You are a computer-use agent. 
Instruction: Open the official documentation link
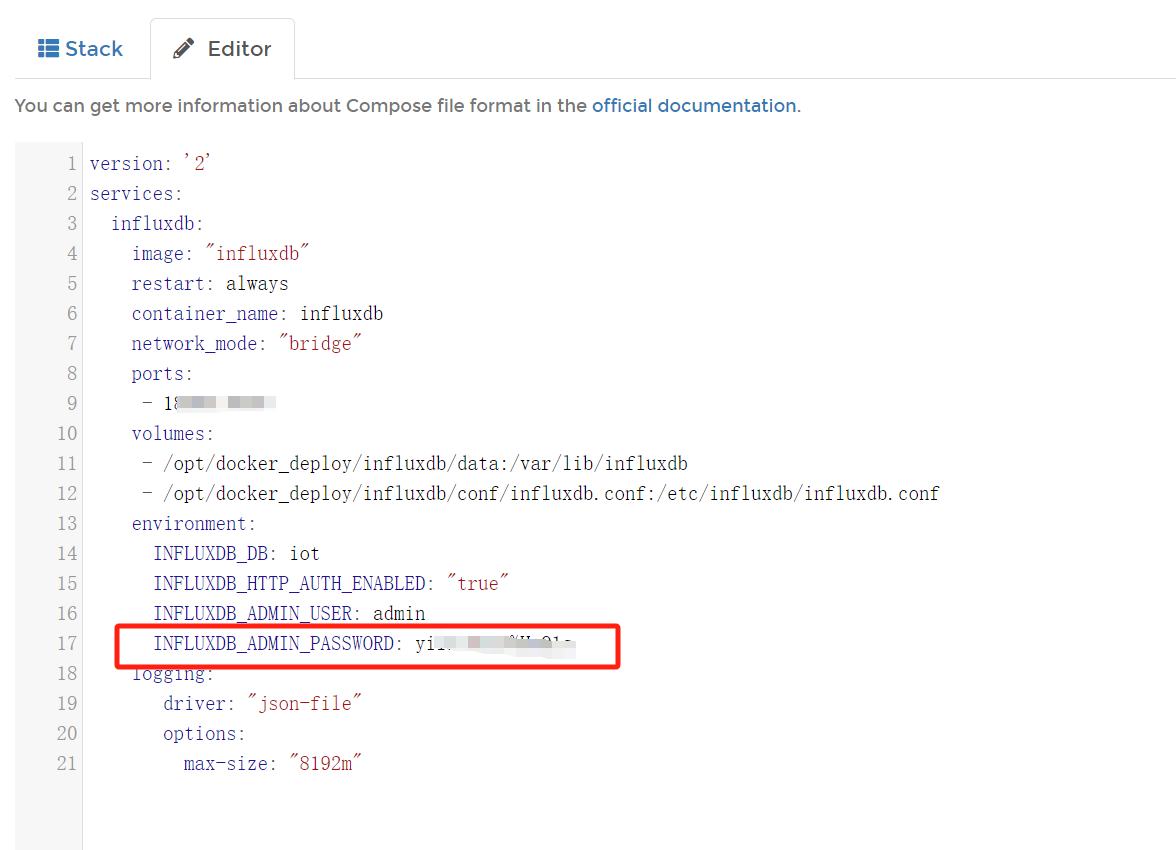point(694,105)
